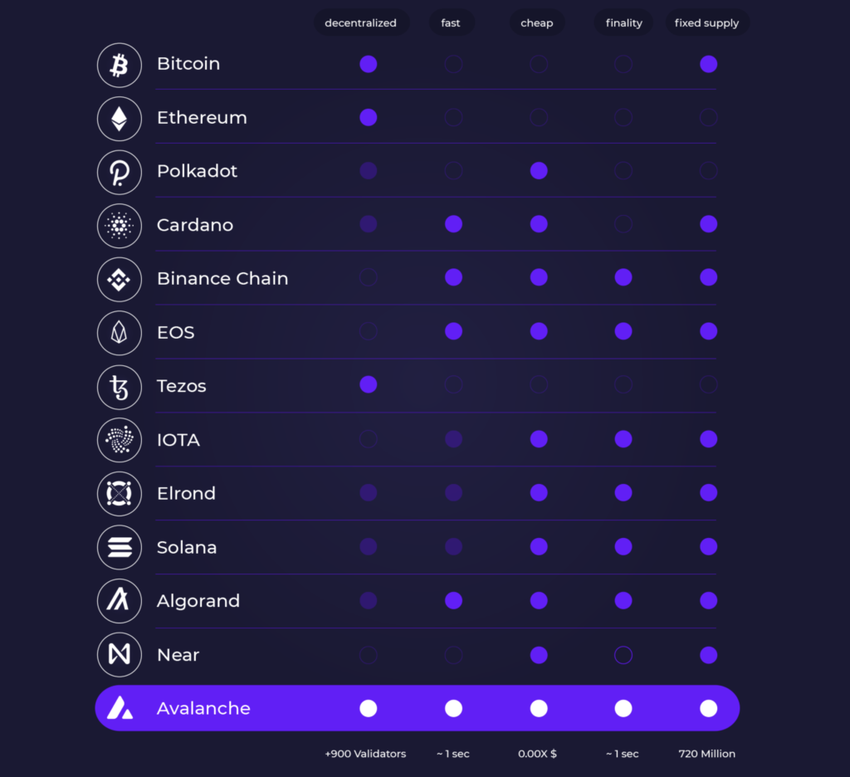Image resolution: width=850 pixels, height=777 pixels.
Task: Click the Tezos logo icon
Action: [119, 387]
